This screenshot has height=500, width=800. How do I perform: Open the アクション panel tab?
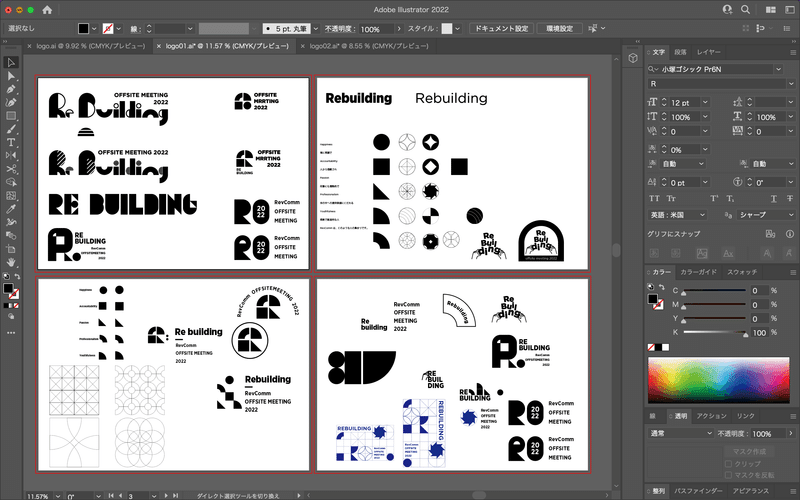click(711, 416)
